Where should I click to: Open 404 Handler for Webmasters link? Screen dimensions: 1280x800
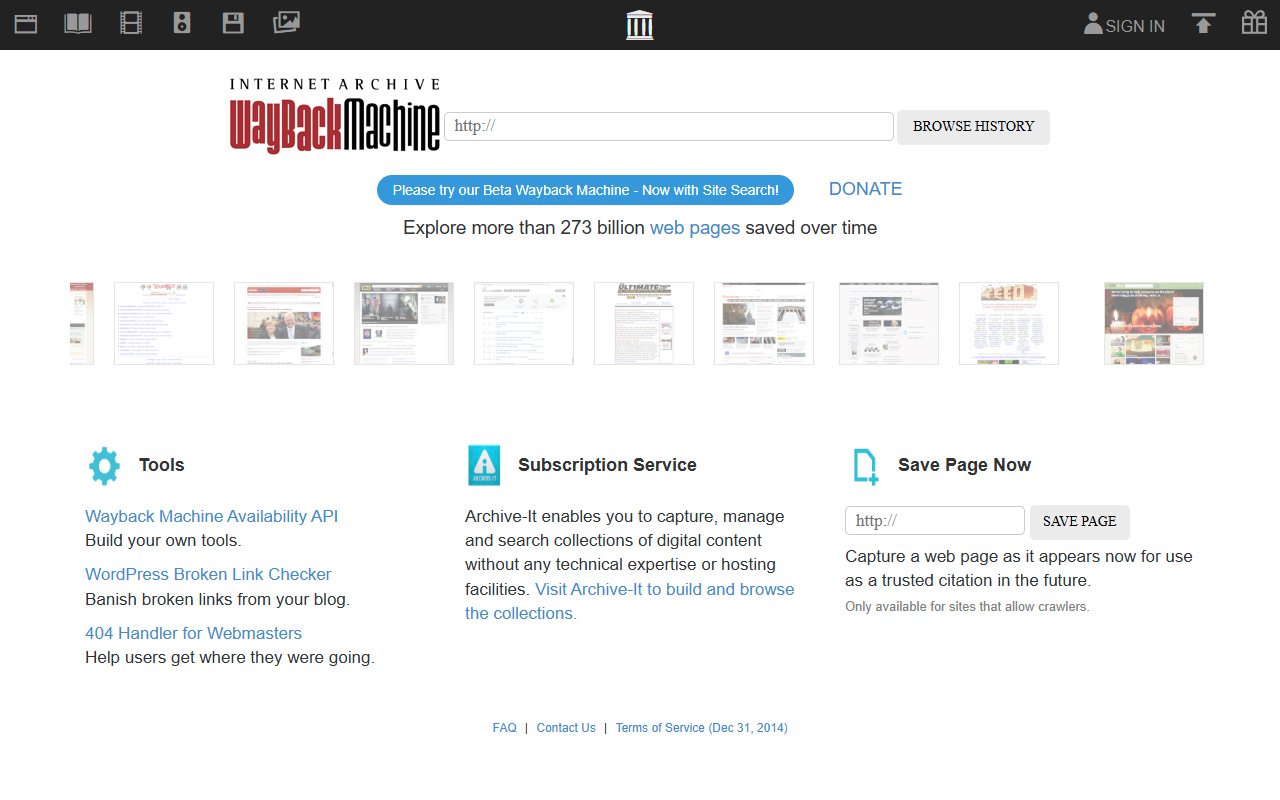point(193,633)
